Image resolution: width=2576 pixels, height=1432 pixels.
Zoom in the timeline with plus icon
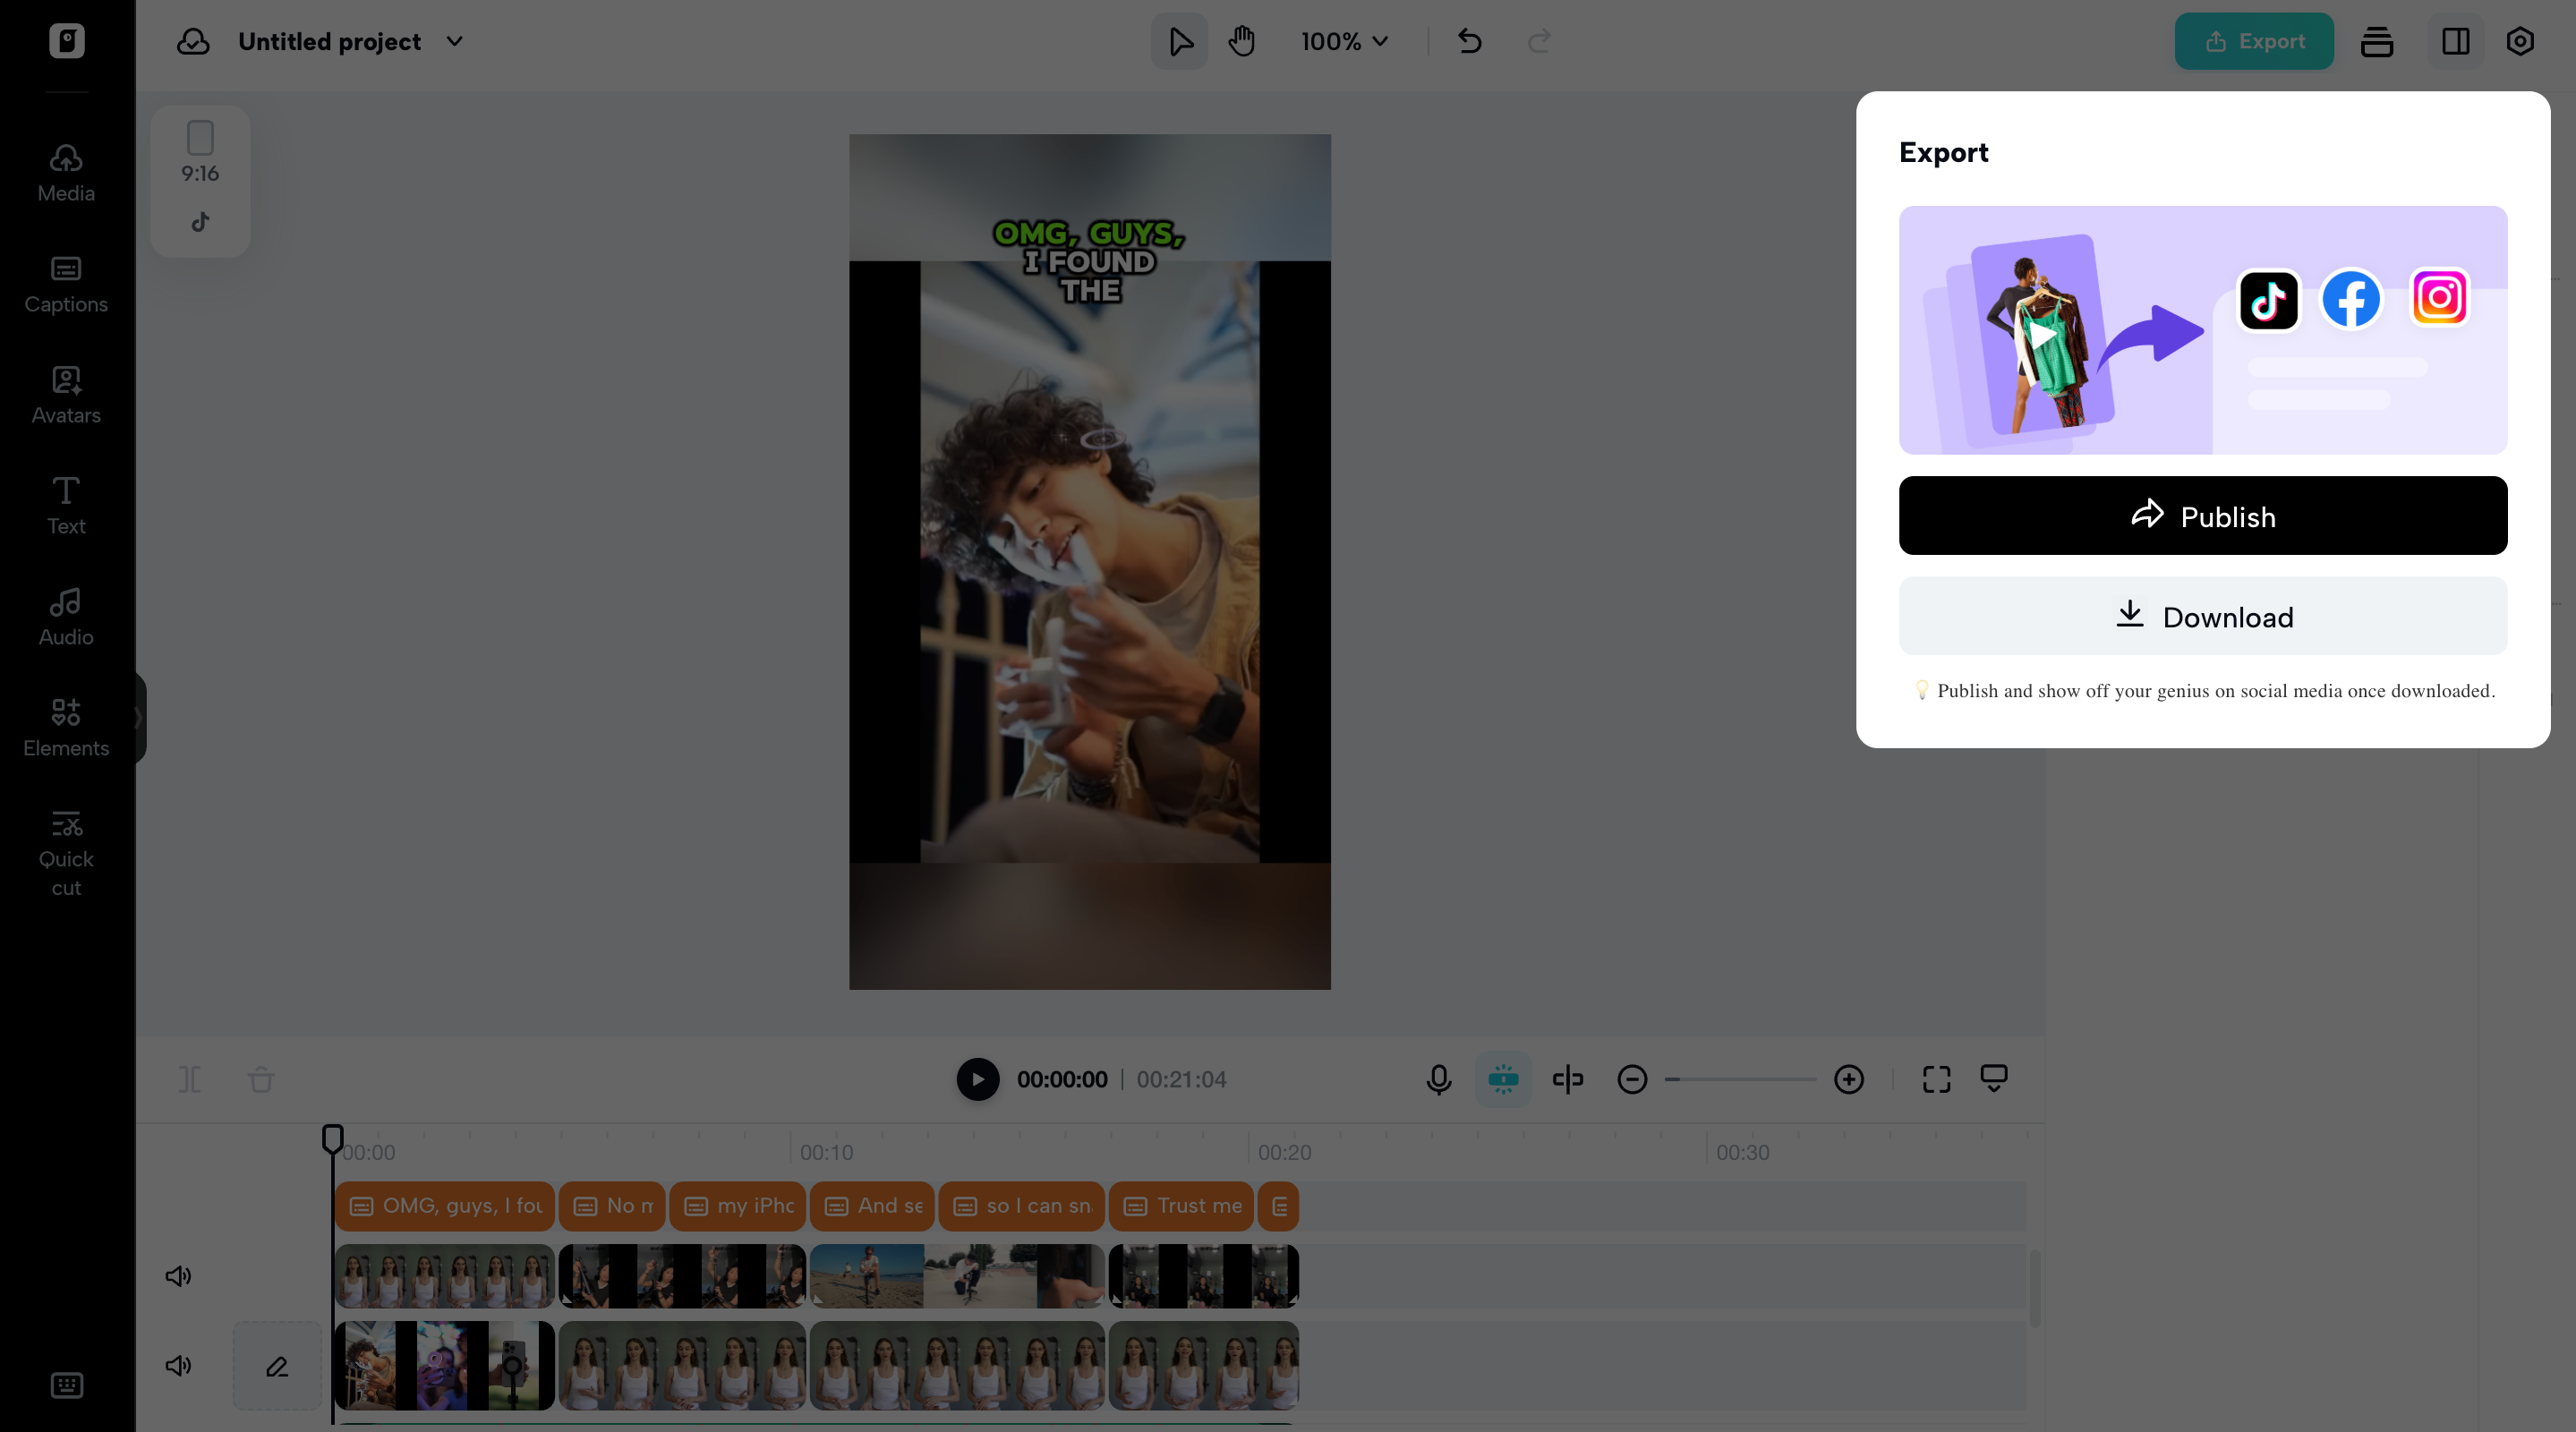(1849, 1079)
